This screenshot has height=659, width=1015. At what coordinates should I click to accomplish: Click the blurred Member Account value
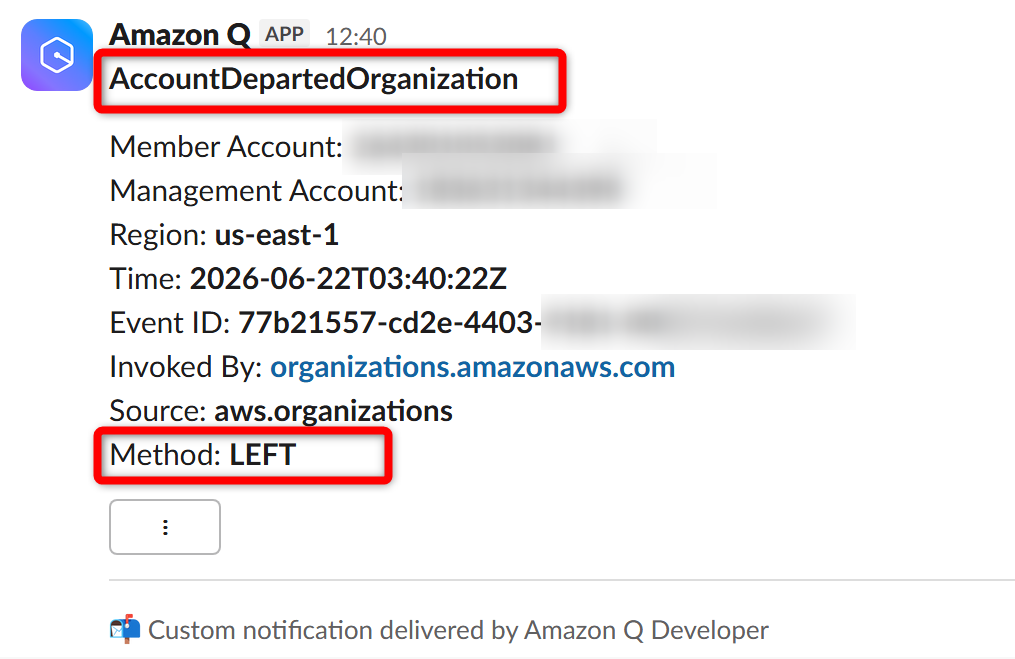pyautogui.click(x=498, y=146)
